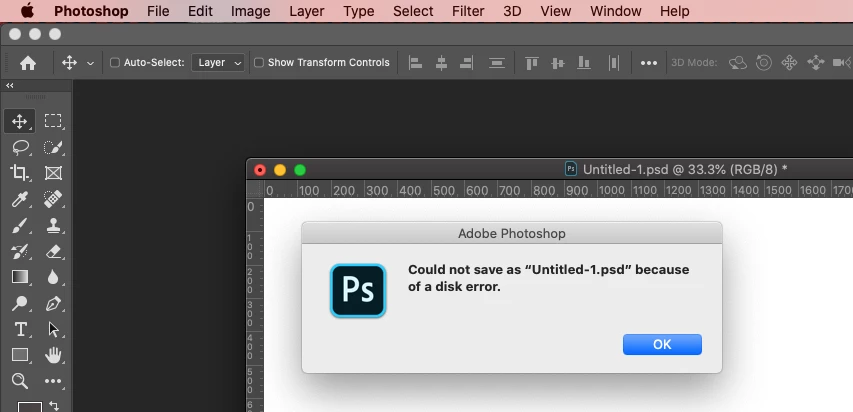Screen dimensions: 853x412
Task: Click the 3D Mode pan camera icon
Action: (789, 63)
